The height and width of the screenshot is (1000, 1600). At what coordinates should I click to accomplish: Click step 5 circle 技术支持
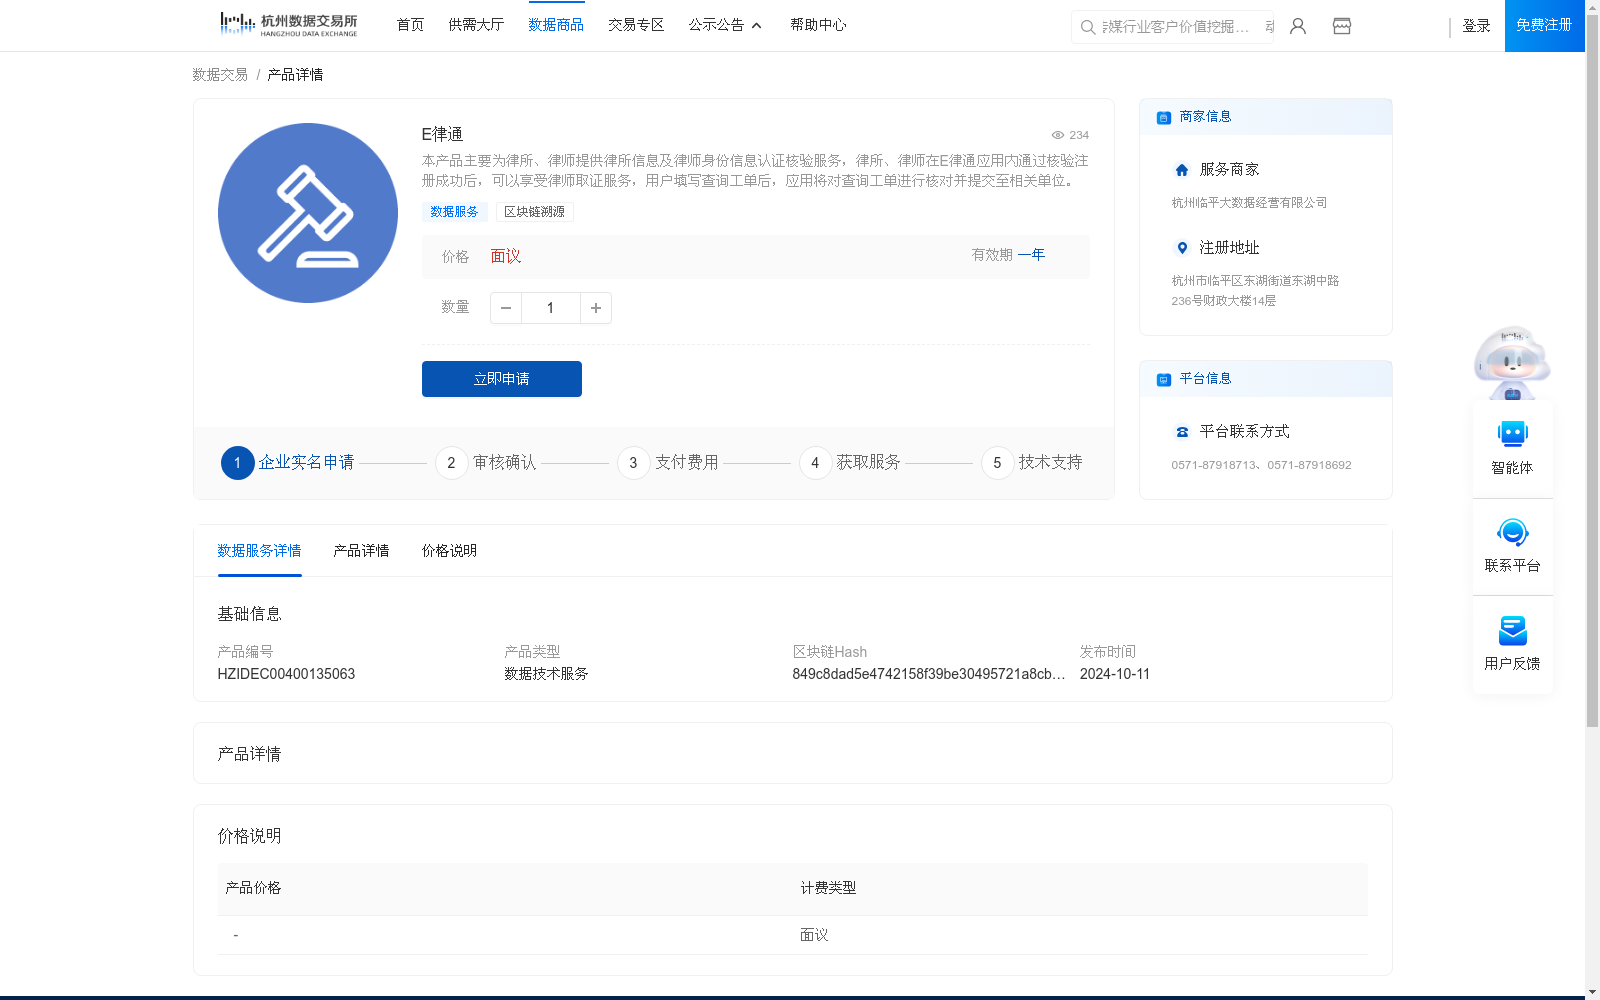click(997, 463)
